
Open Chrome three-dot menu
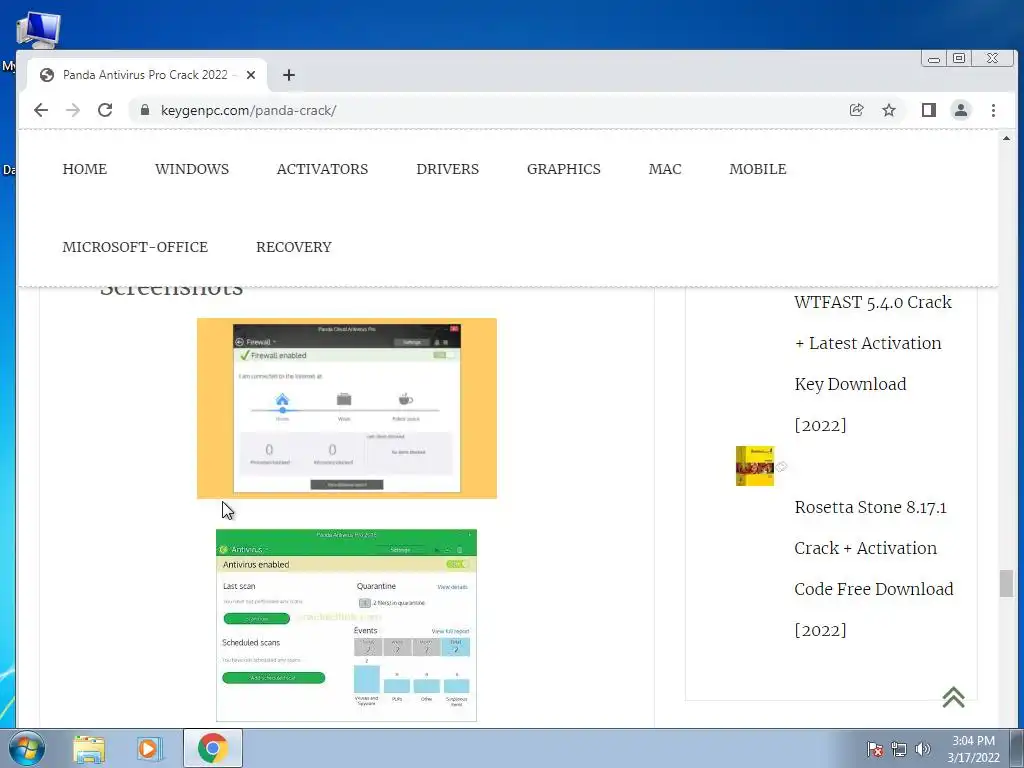tap(993, 110)
